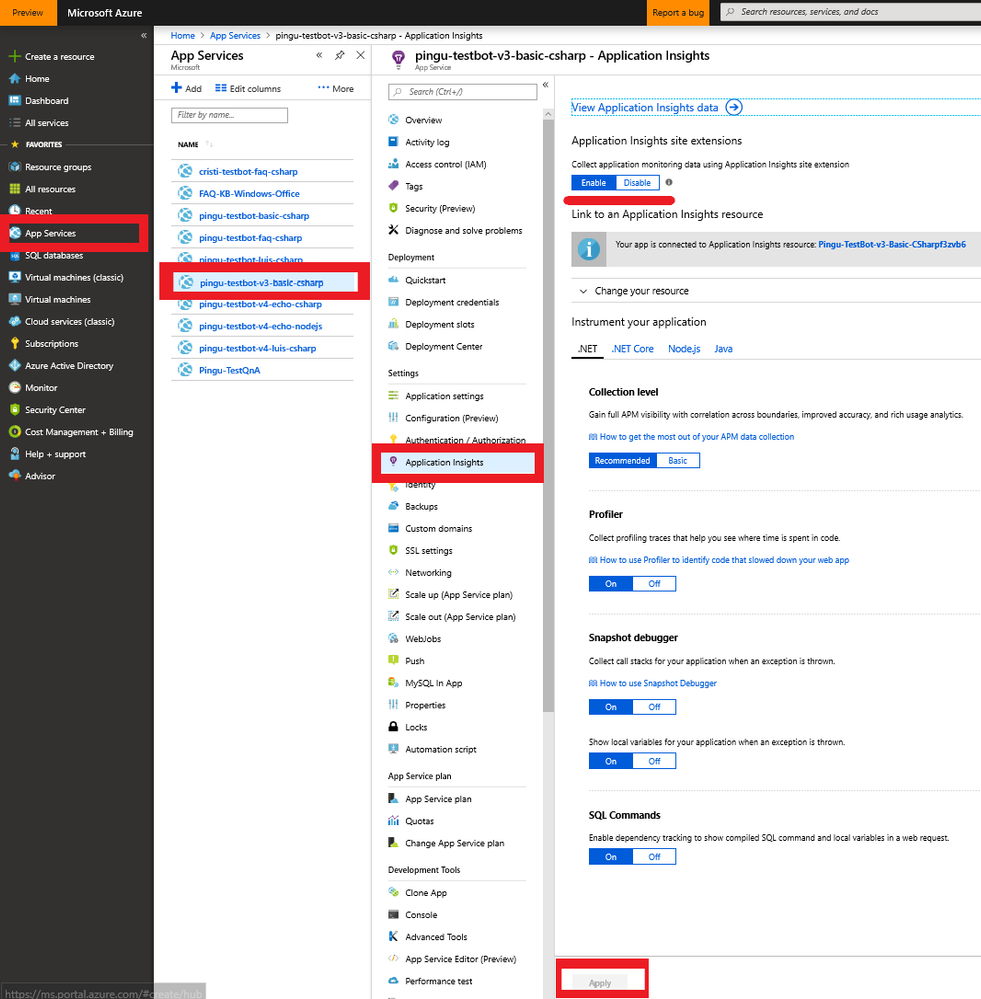Image resolution: width=981 pixels, height=999 pixels.
Task: Click the SSL settings shield icon
Action: pos(393,550)
